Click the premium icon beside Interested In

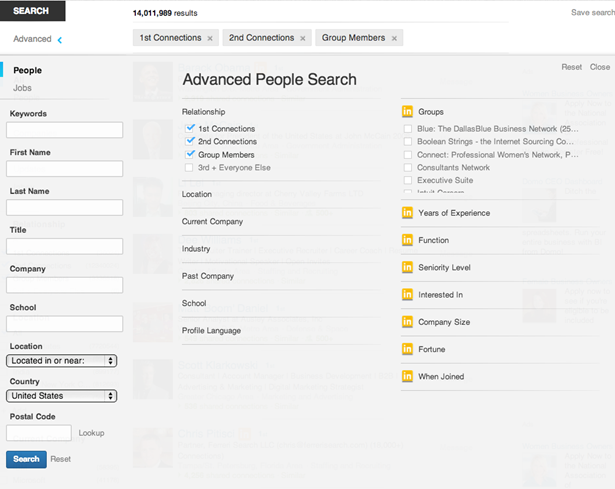point(407,294)
